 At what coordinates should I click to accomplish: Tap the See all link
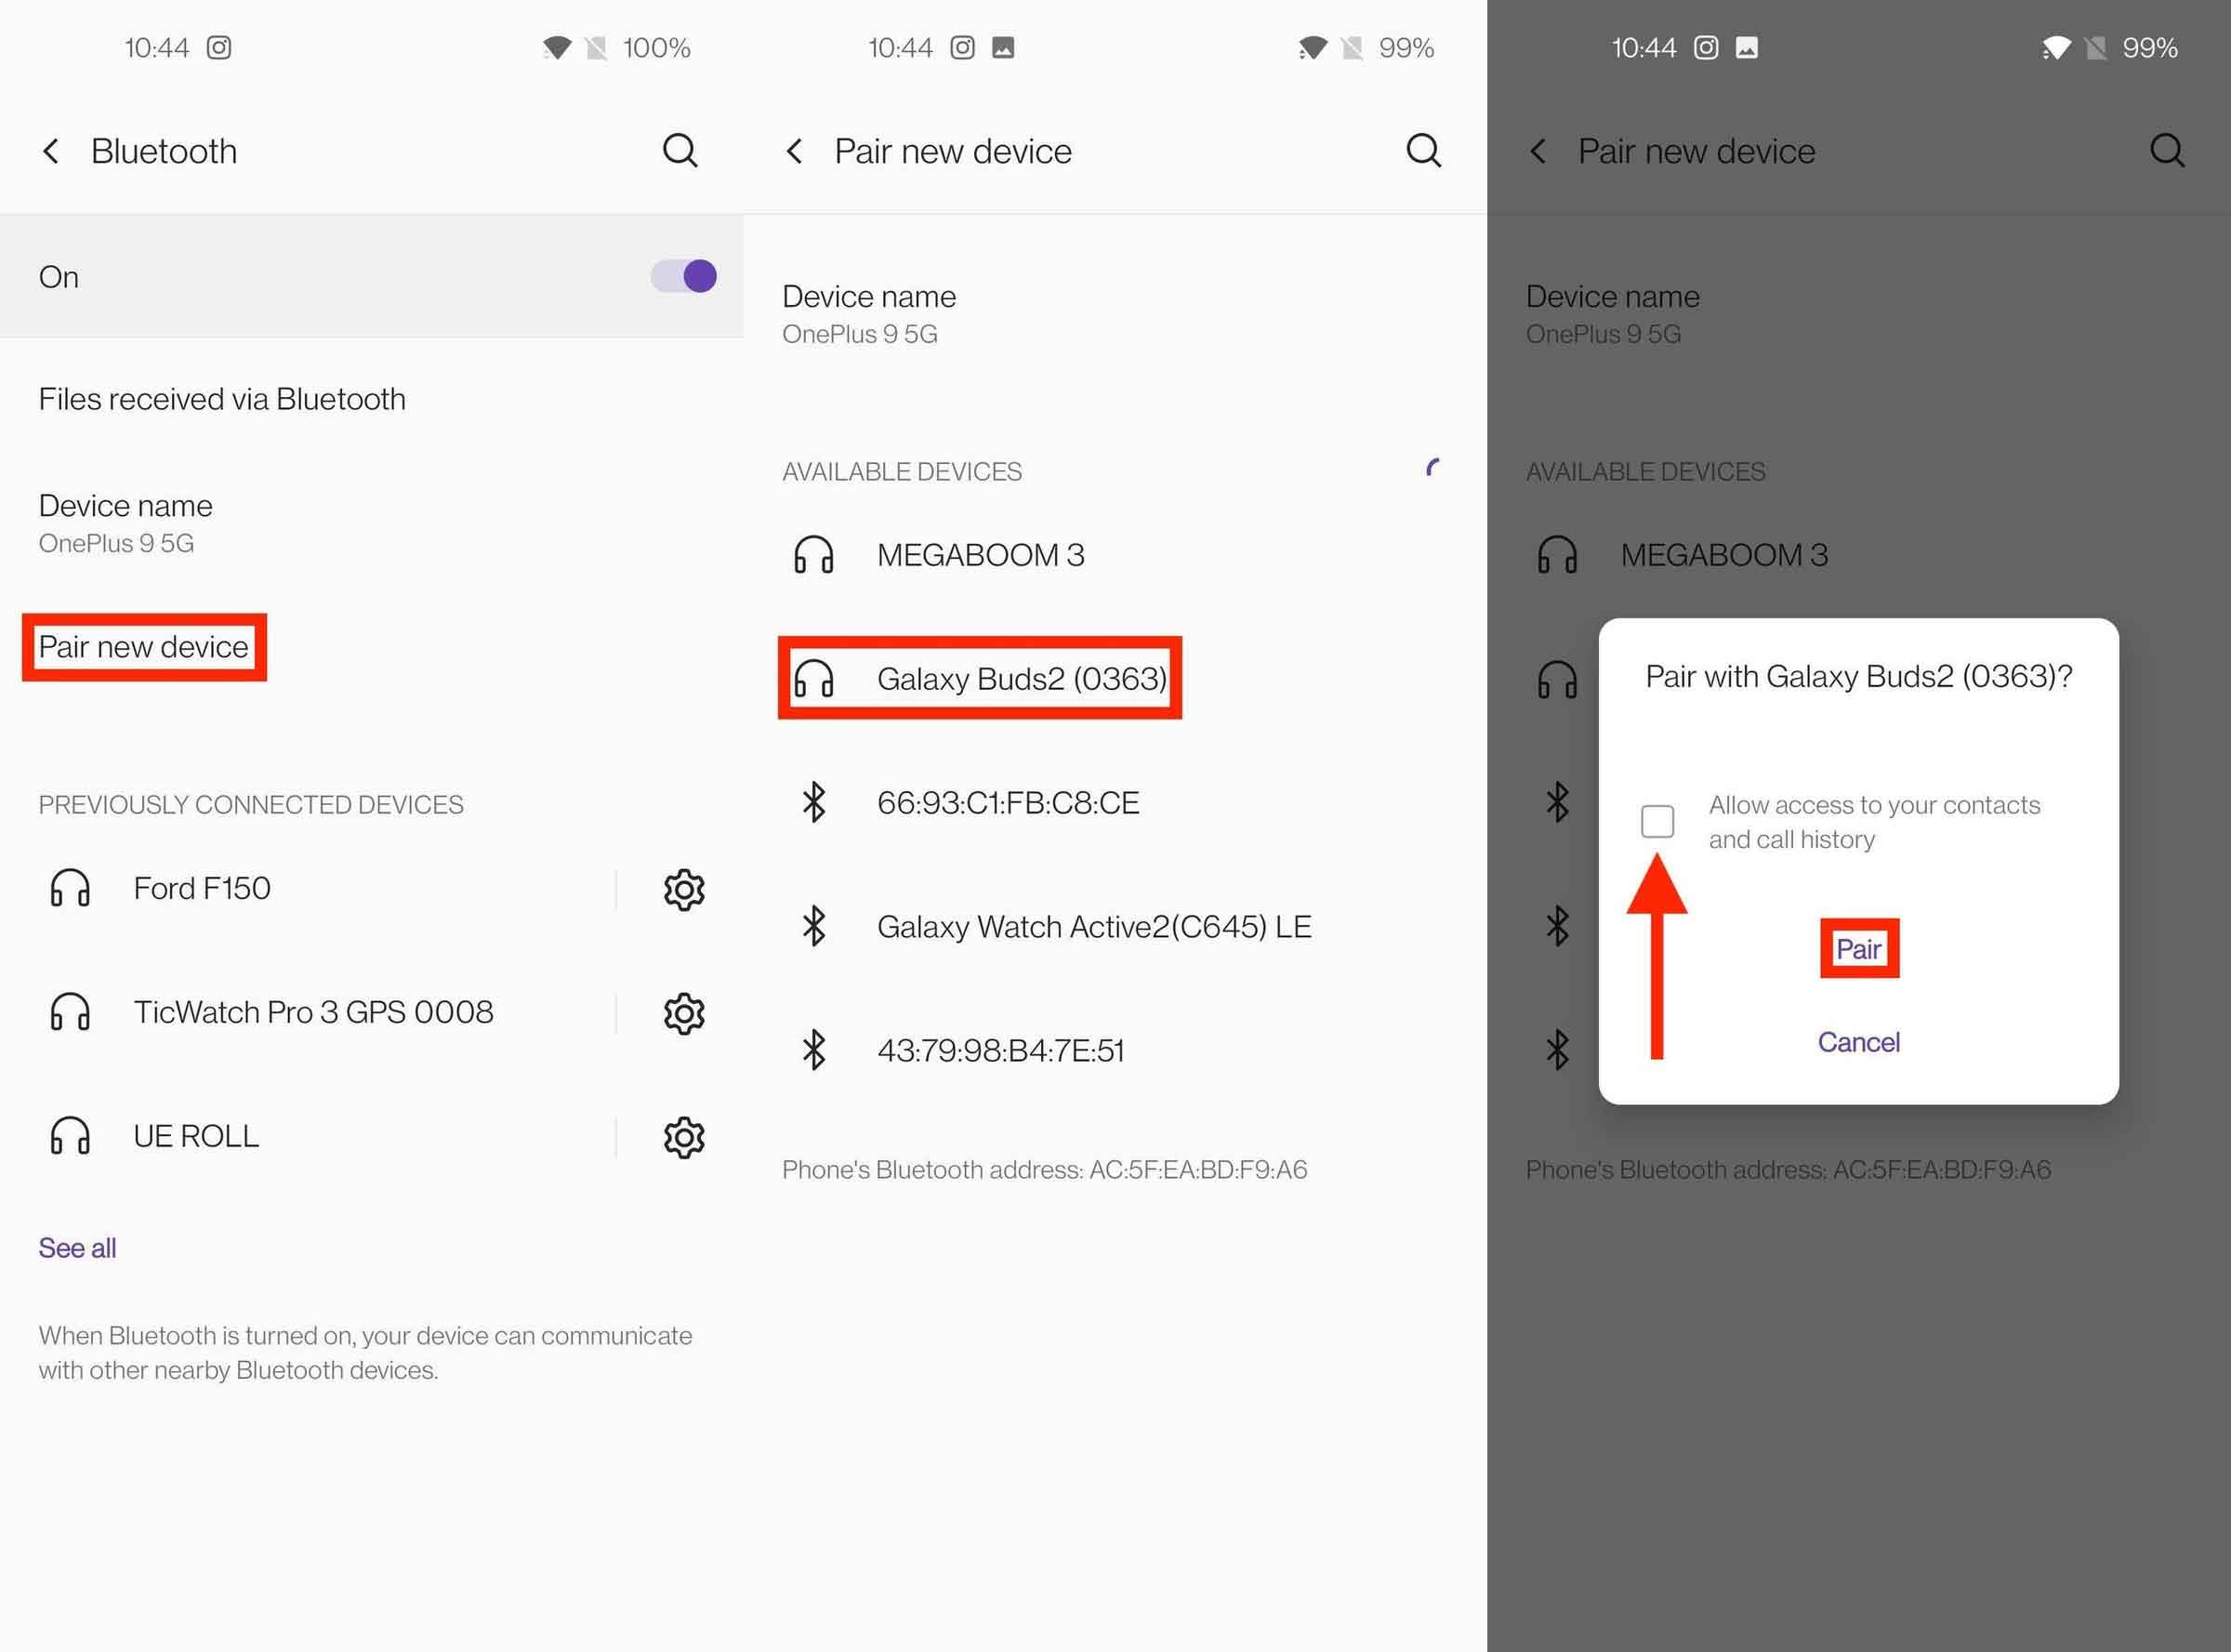point(77,1248)
